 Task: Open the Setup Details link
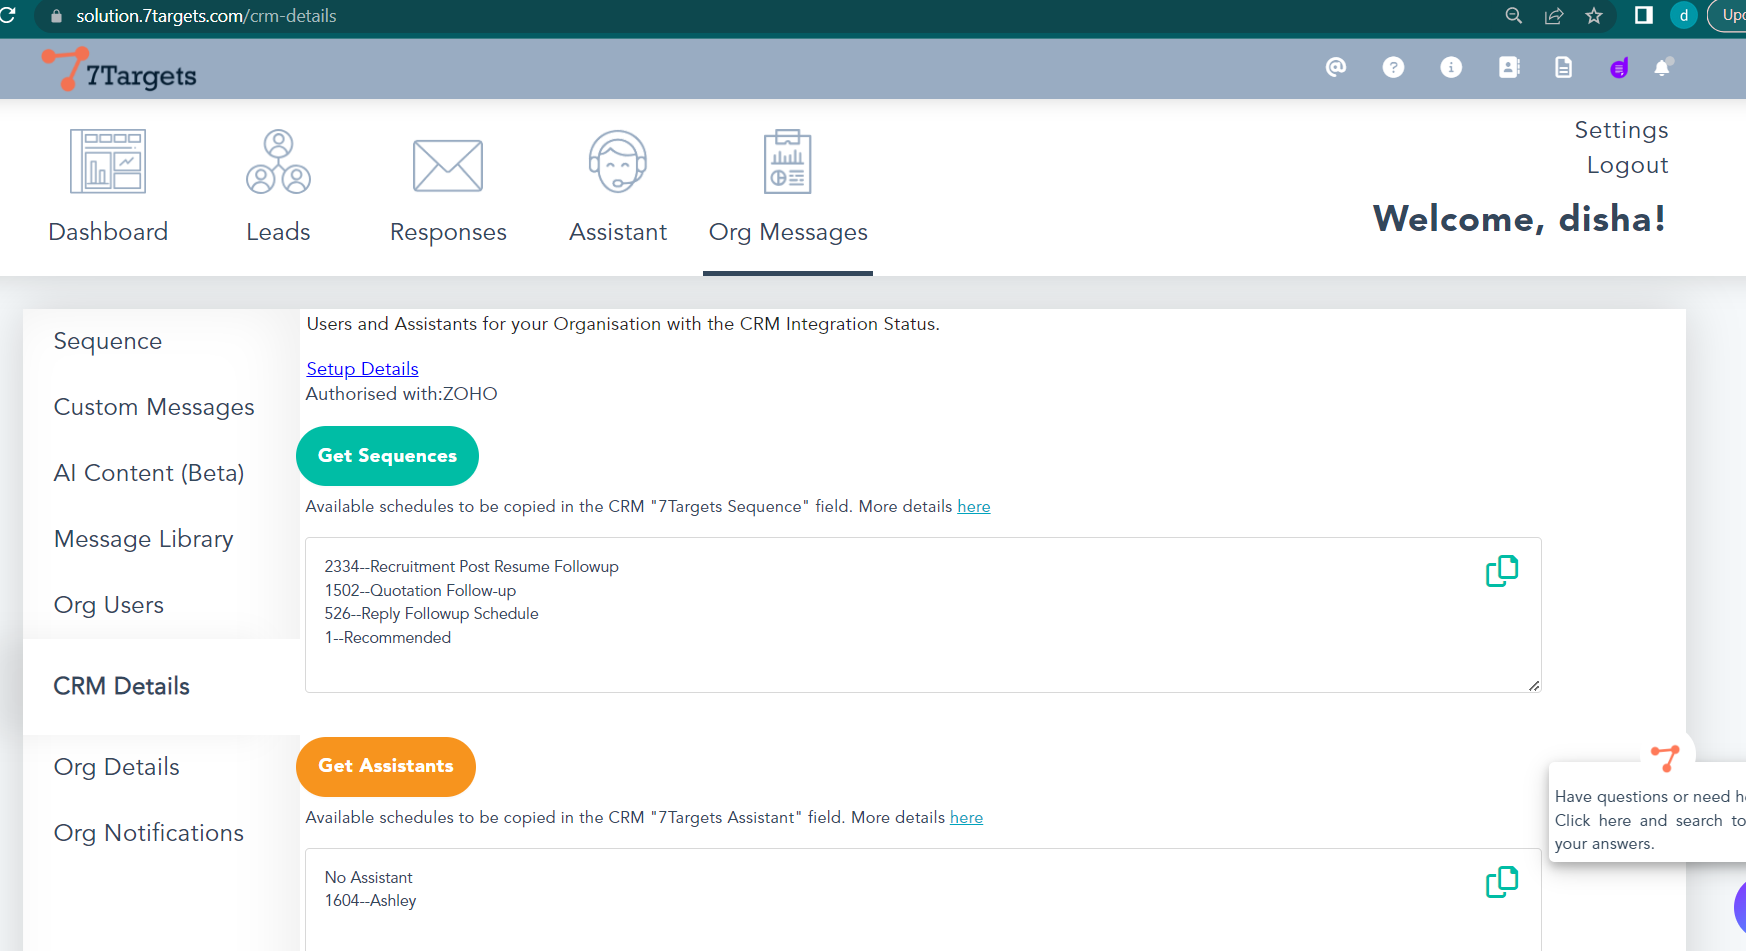click(362, 369)
